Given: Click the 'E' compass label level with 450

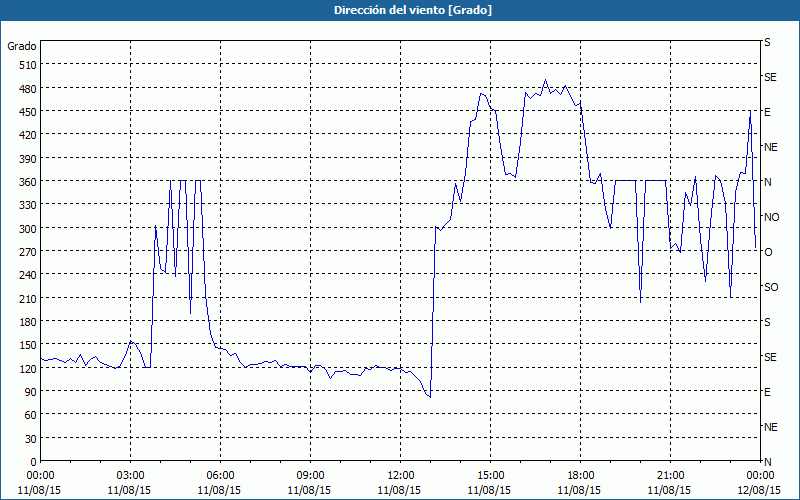Looking at the screenshot, I should pyautogui.click(x=767, y=112).
